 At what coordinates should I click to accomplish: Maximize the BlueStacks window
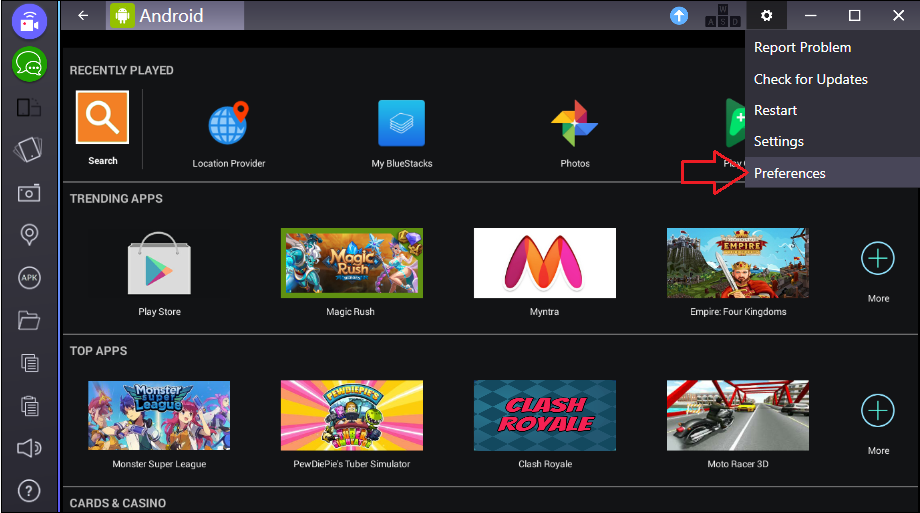854,16
